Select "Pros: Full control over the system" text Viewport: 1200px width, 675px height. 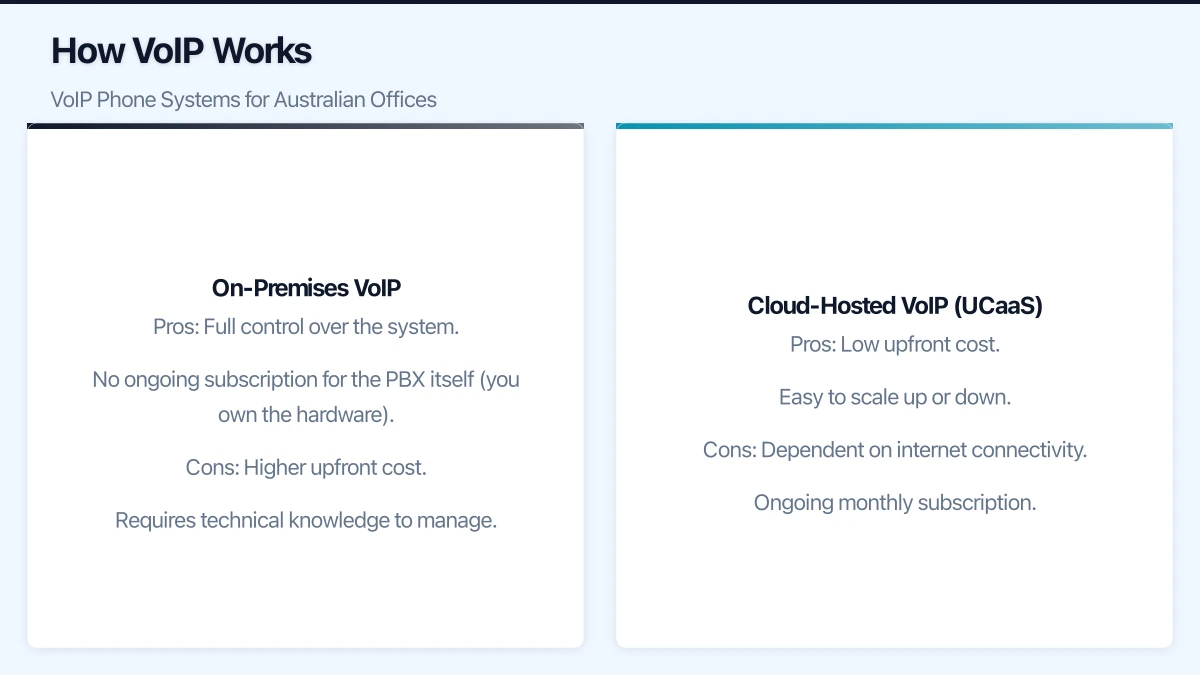[306, 327]
